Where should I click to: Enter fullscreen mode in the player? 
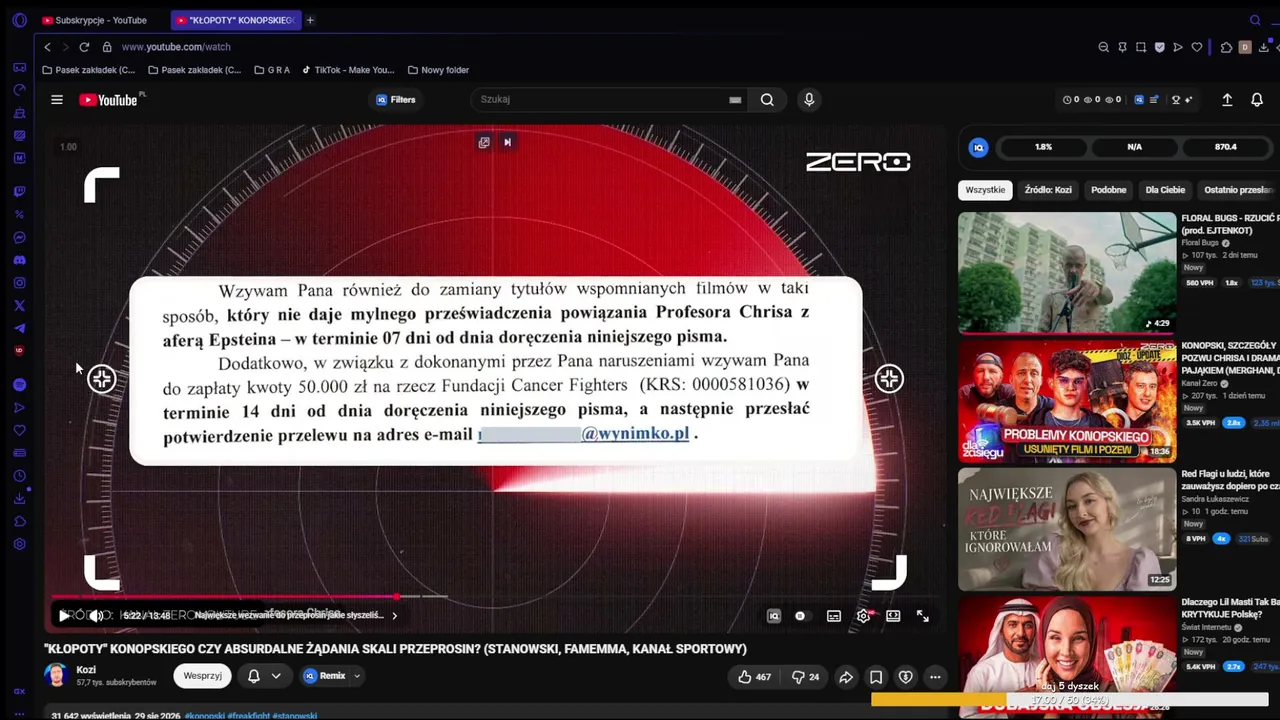(923, 616)
